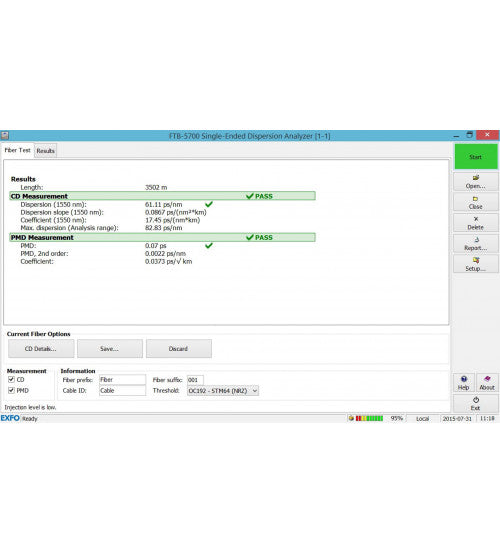Click the green checkmark next to dispersion value

(x=209, y=204)
